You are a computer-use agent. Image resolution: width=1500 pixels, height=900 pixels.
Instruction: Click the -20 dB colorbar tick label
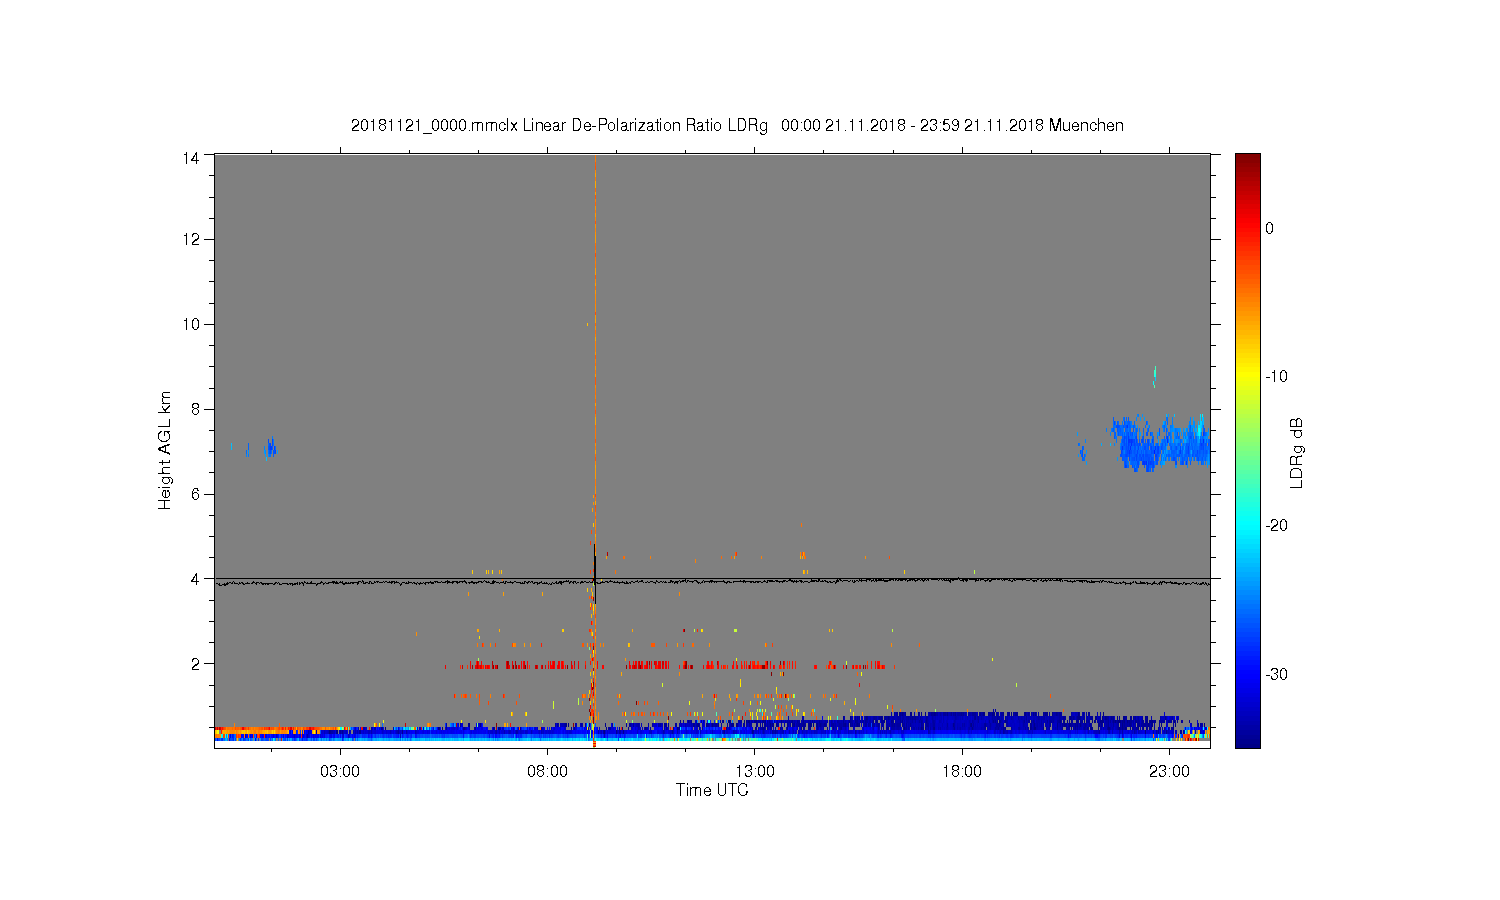pos(1276,526)
